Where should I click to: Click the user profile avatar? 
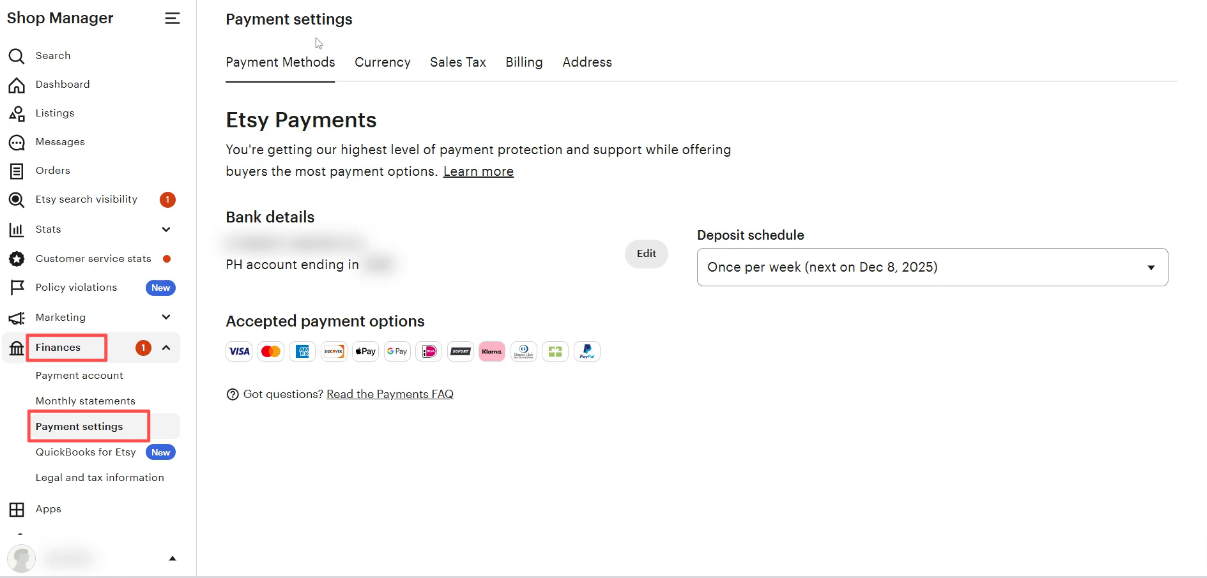click(x=22, y=558)
